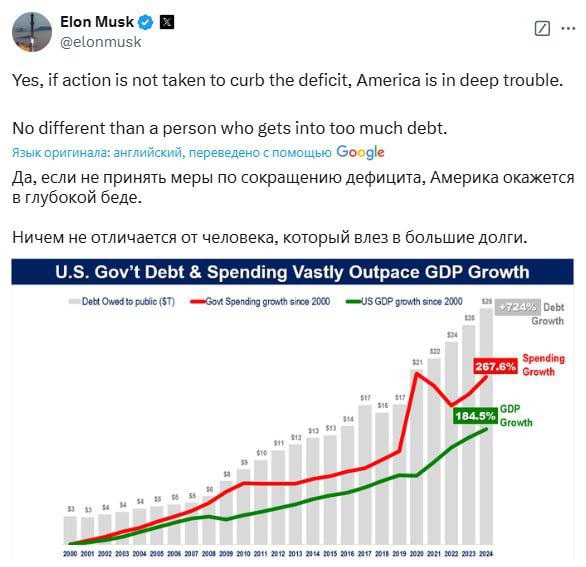The width and height of the screenshot is (586, 567).
Task: Open Elon Musk's profile avatar
Action: (32, 32)
